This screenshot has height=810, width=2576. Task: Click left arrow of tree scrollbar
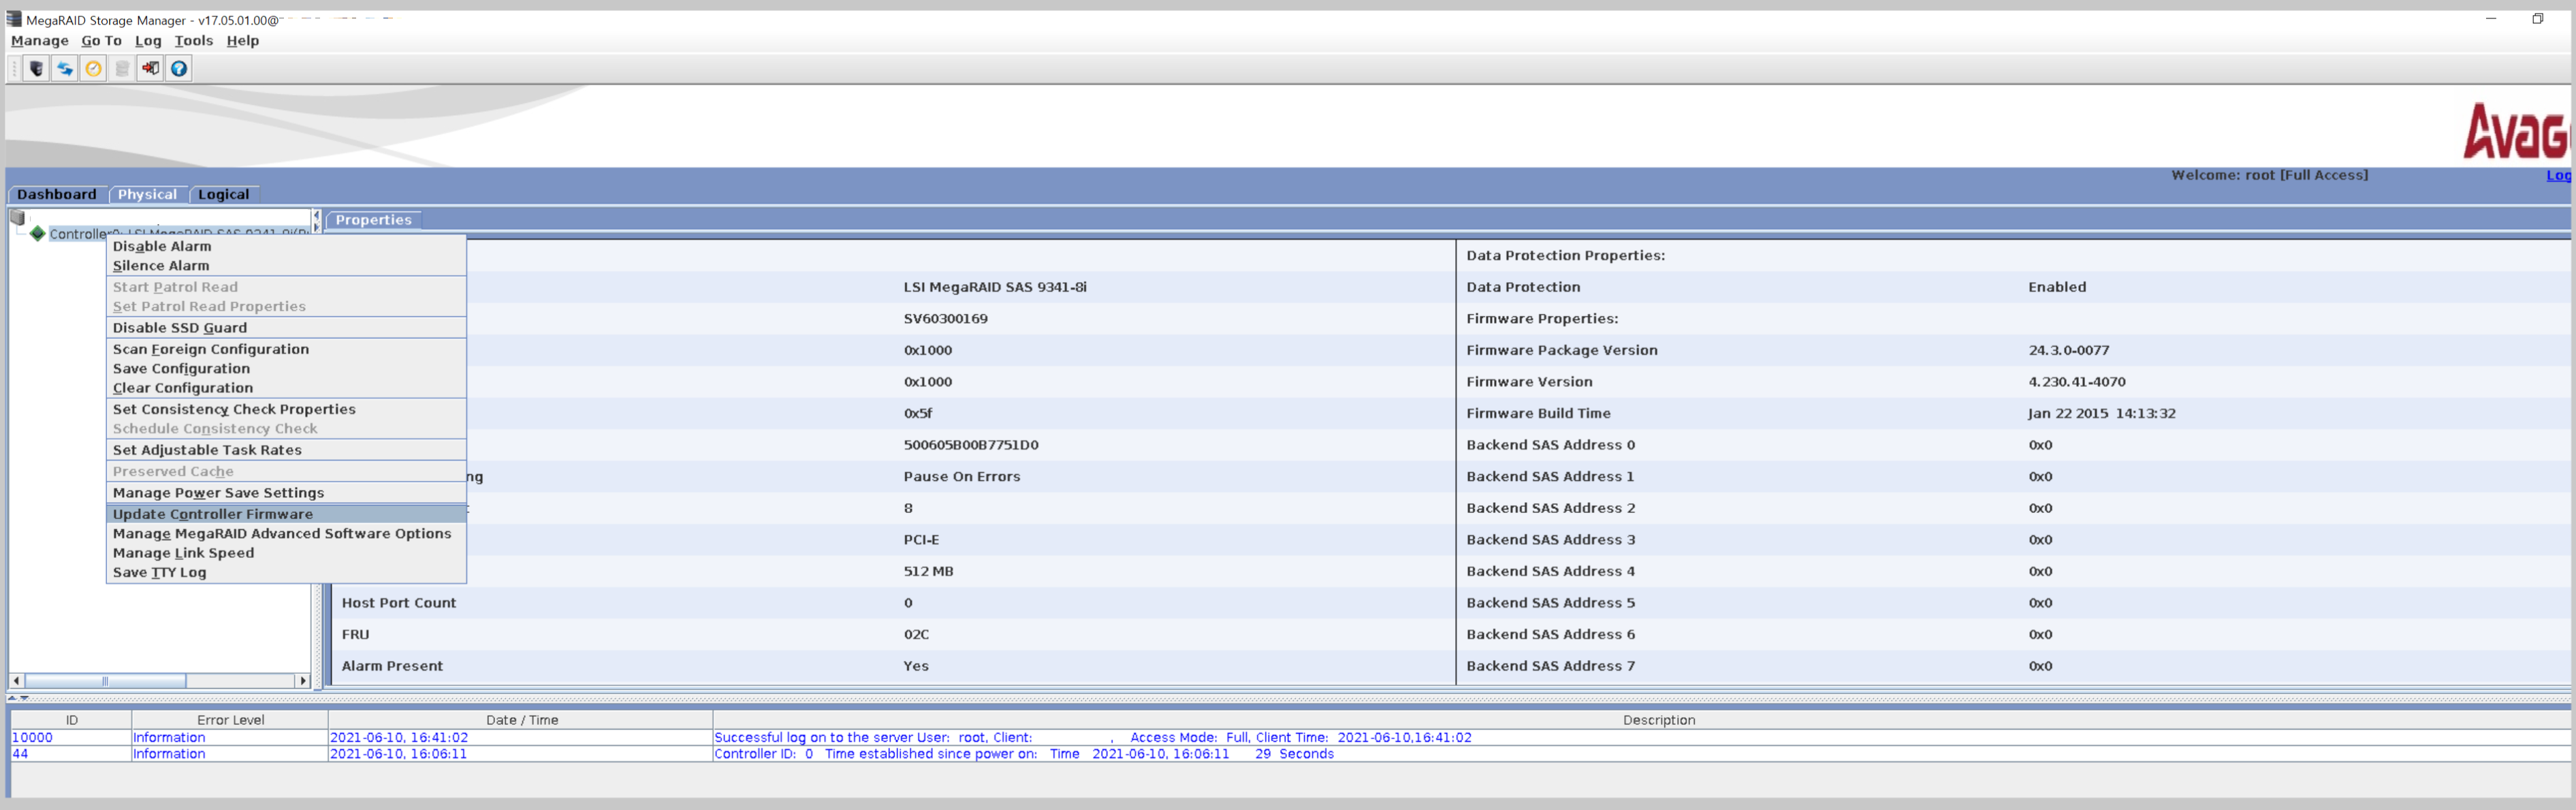click(16, 680)
